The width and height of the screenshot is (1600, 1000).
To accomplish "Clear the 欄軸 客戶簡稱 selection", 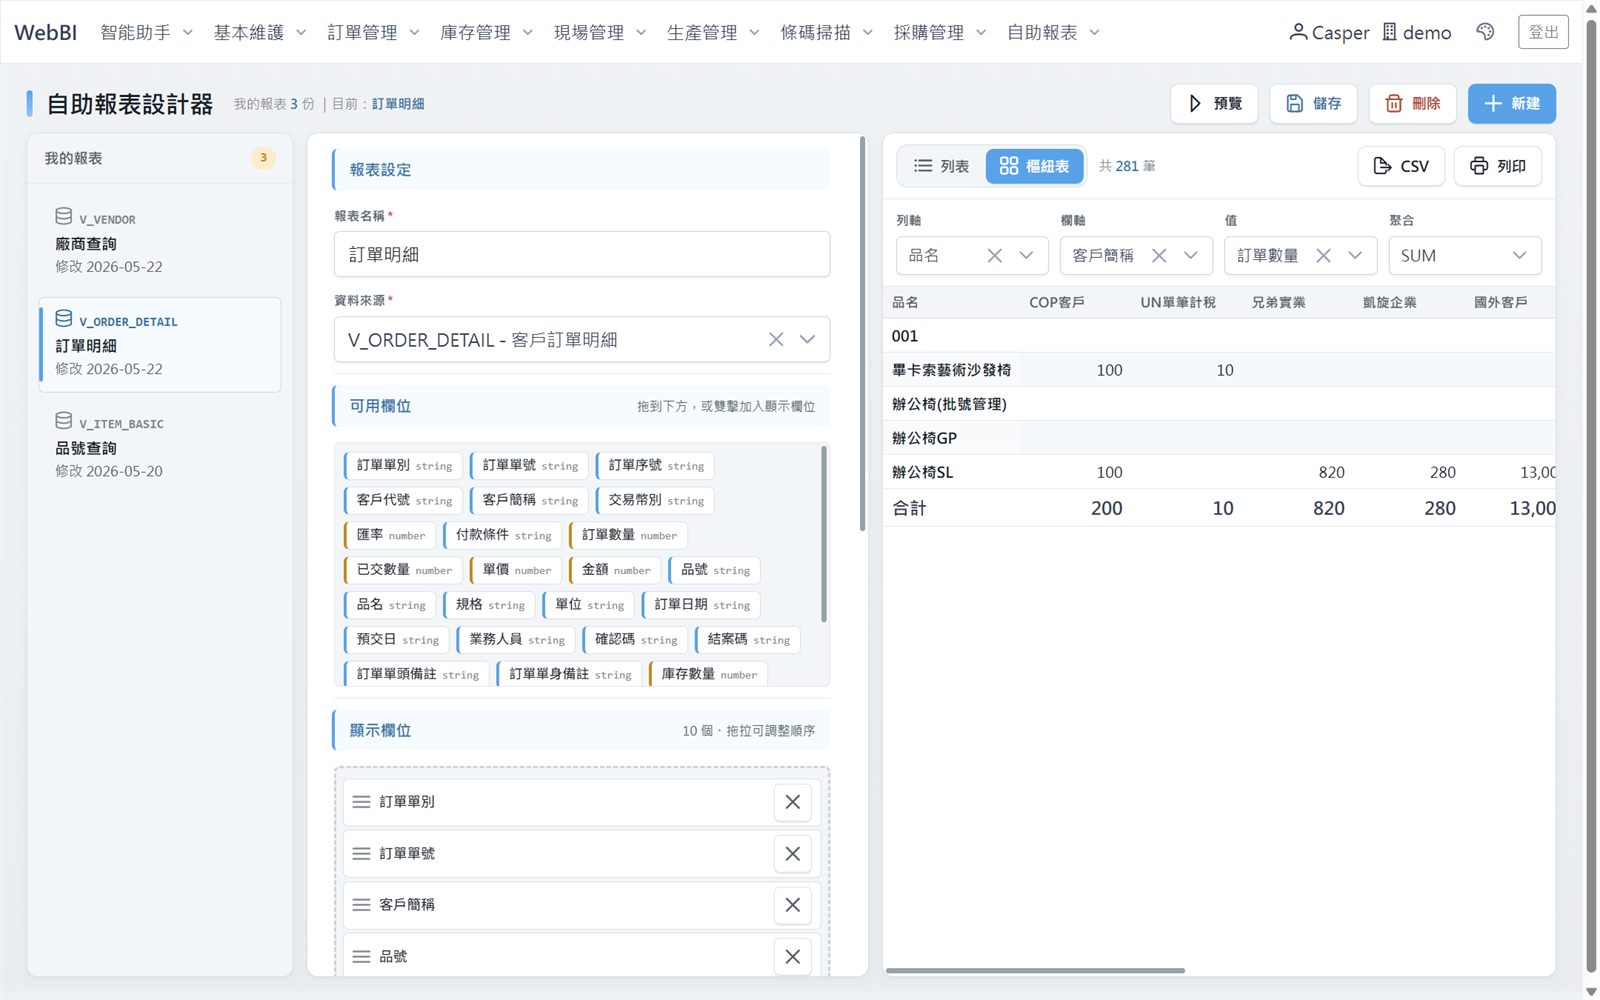I will [1159, 256].
